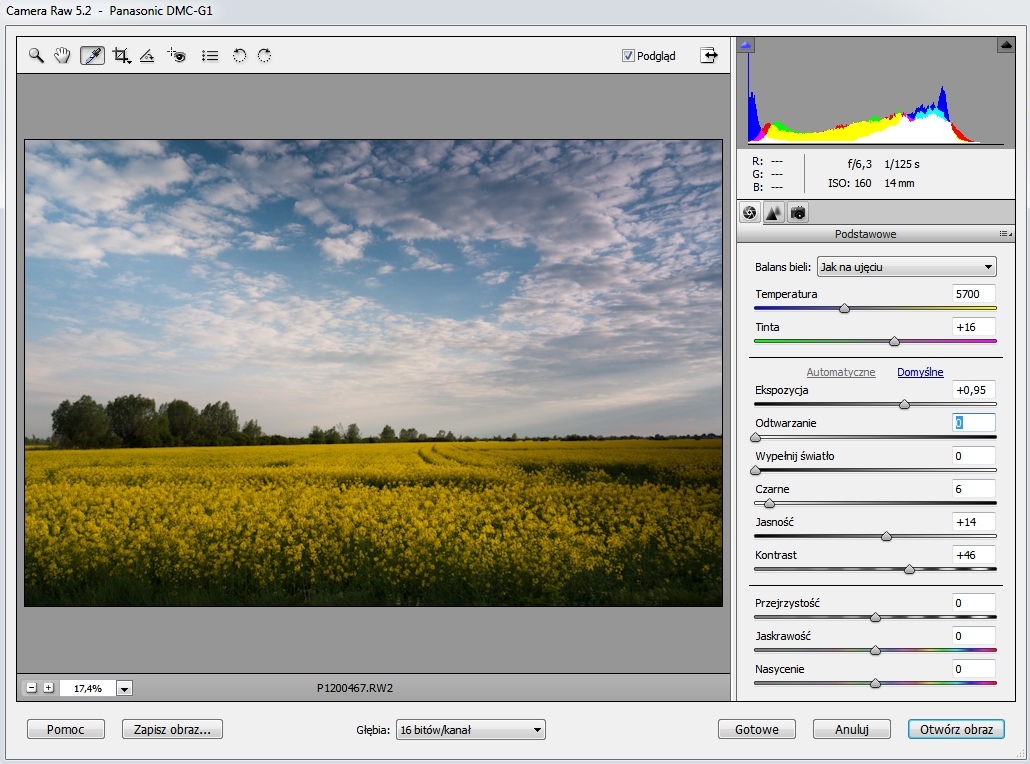Click the Ekspozycja value input field
This screenshot has height=764, width=1030.
click(973, 390)
